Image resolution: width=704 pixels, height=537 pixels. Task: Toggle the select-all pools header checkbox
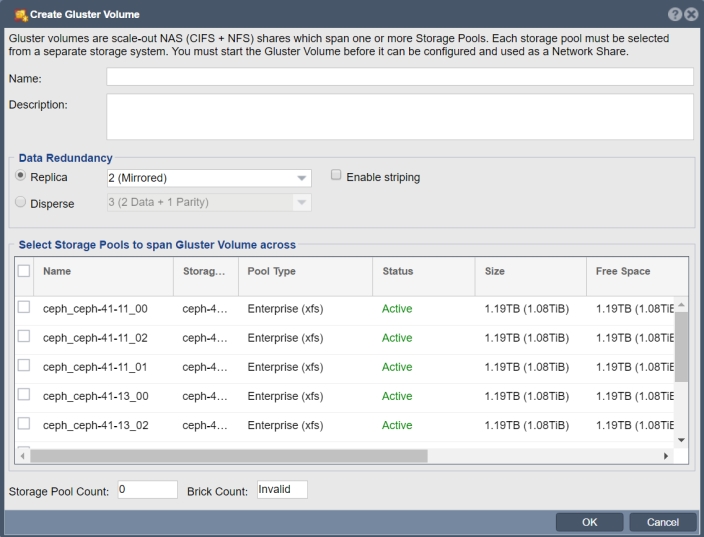coord(24,271)
